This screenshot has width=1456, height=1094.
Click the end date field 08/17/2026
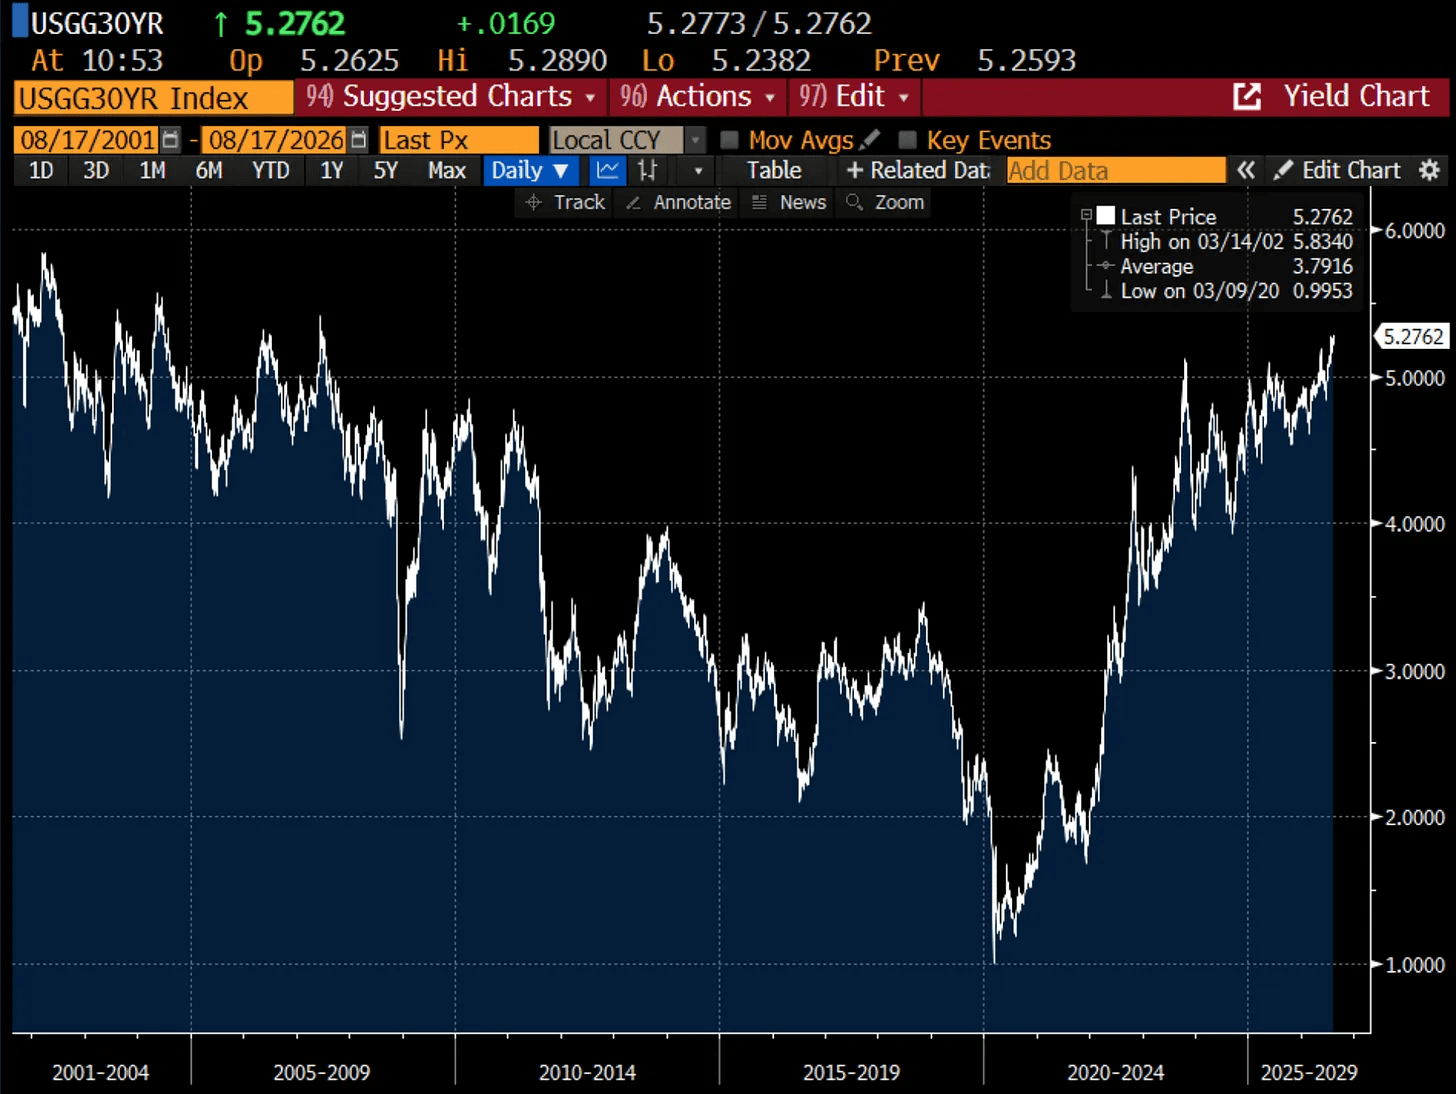pos(276,140)
